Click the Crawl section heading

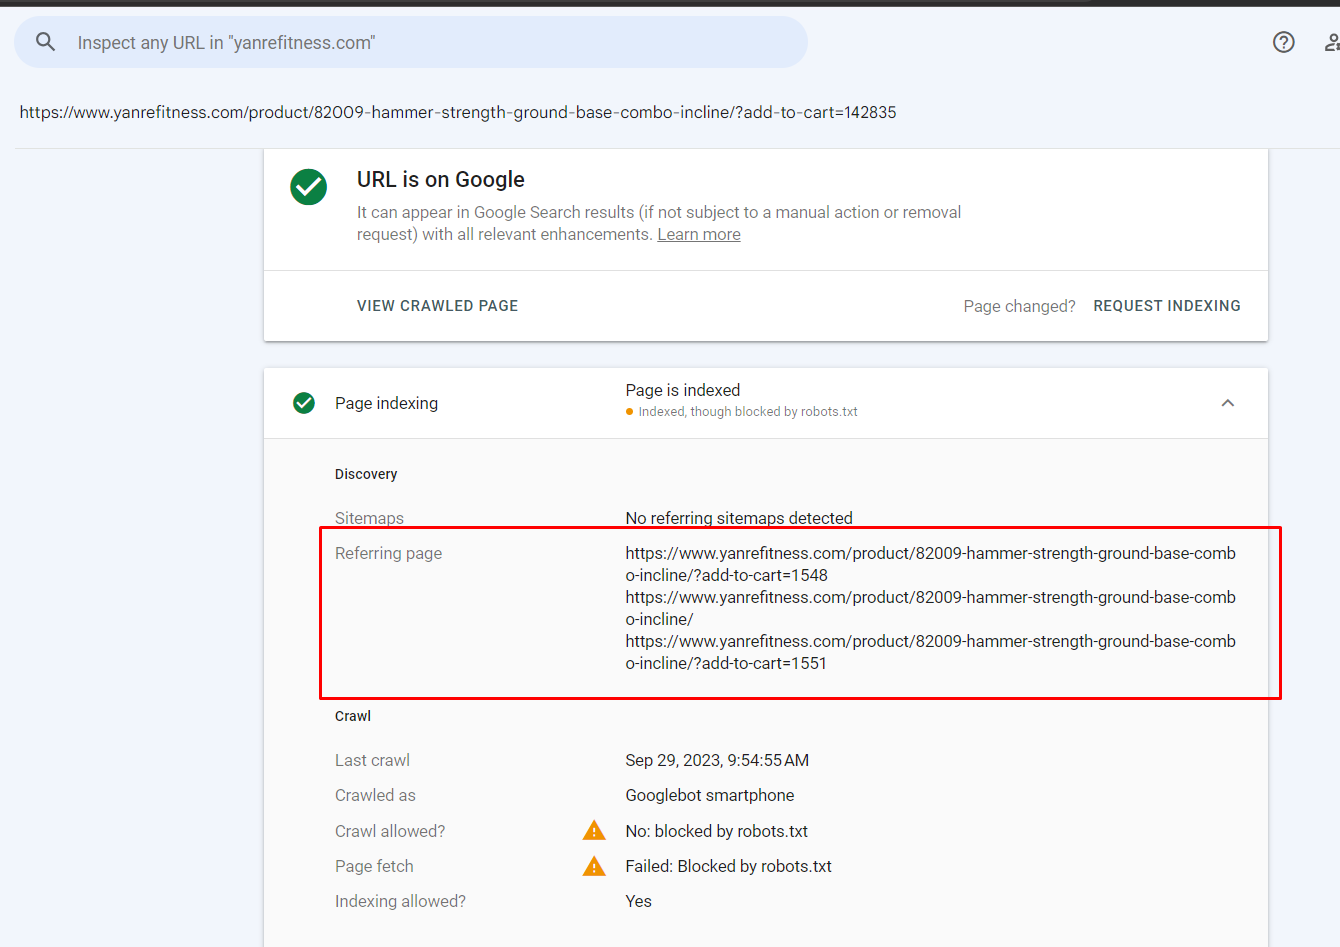[x=353, y=716]
